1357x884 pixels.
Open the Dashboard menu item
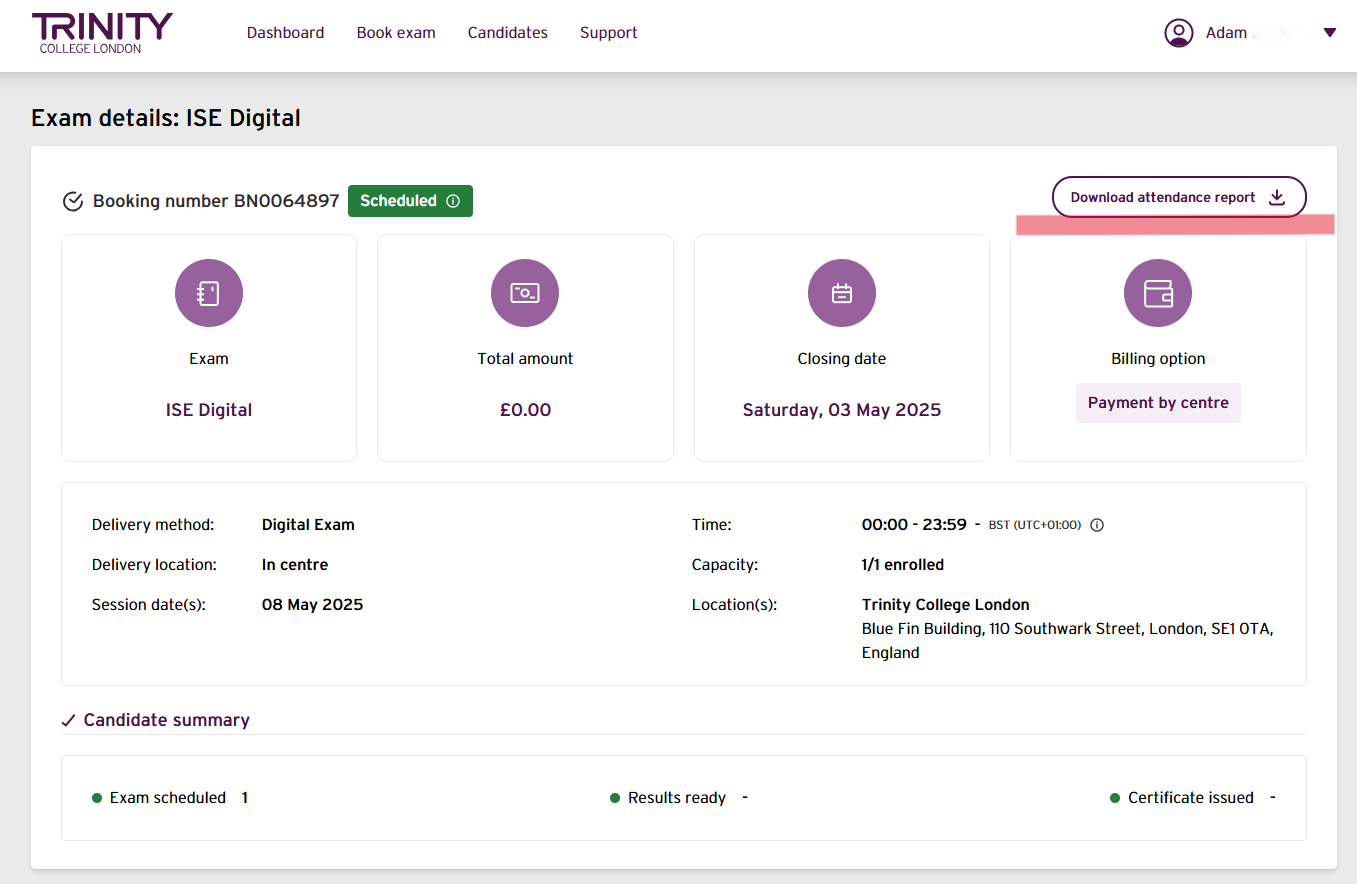(285, 33)
